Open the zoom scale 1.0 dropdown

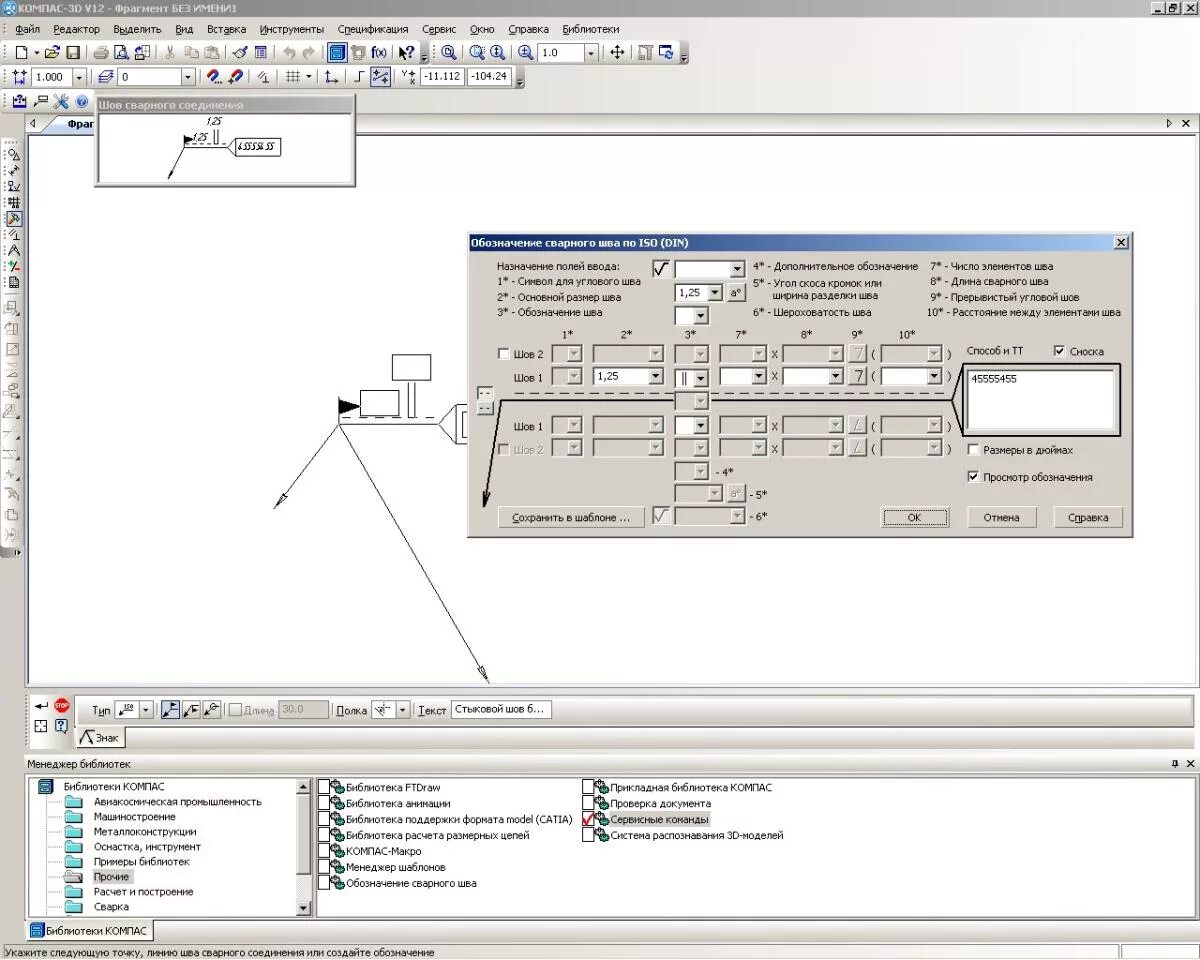pos(591,53)
